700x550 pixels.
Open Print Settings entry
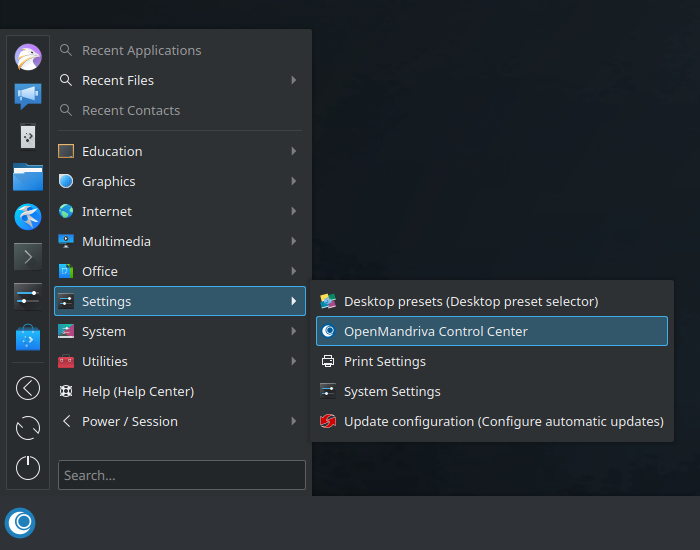point(492,361)
